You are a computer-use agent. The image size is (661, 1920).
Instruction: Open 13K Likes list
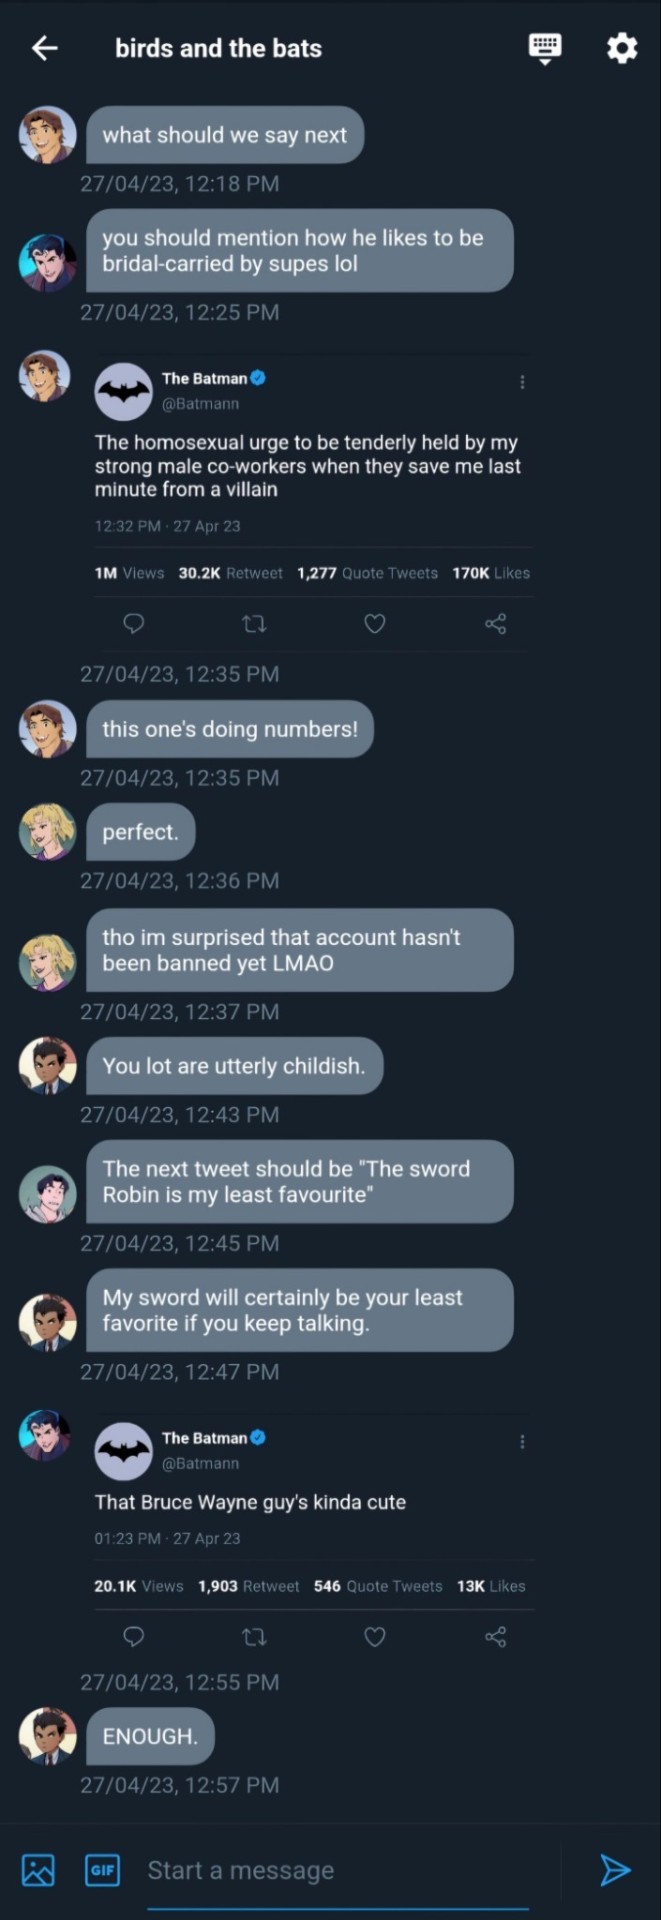pos(490,1586)
